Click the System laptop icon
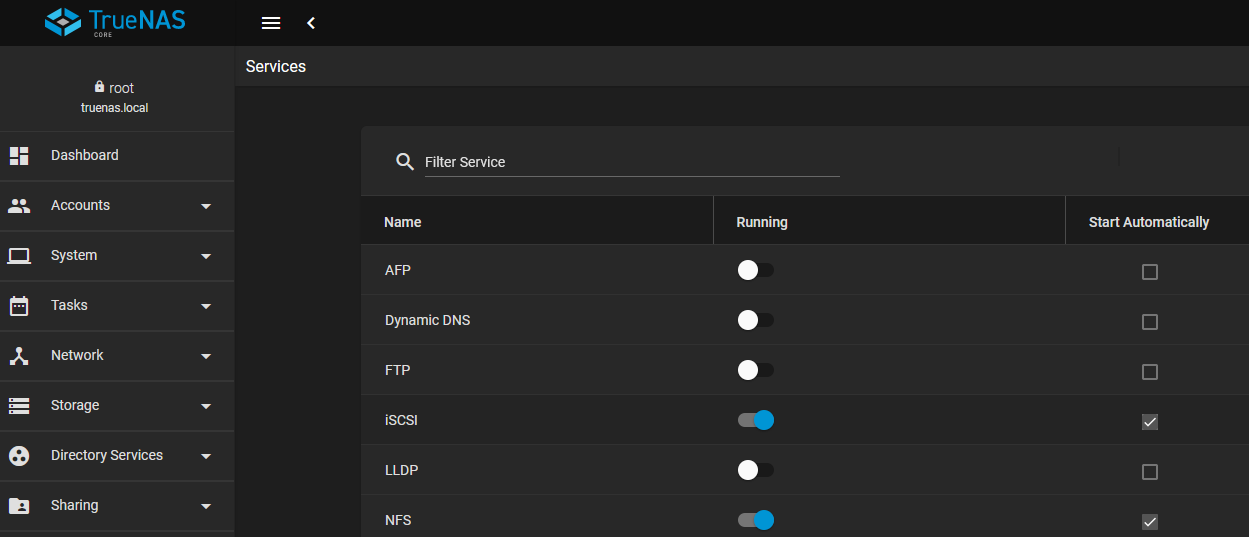 [19, 255]
